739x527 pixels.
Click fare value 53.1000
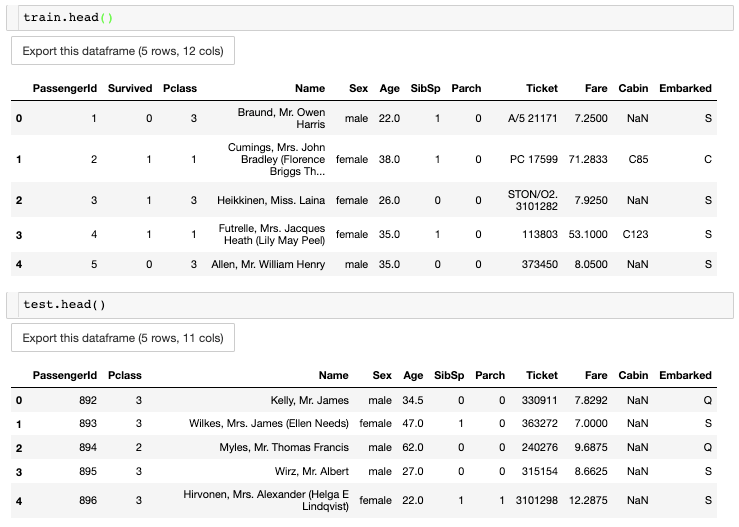(x=588, y=234)
